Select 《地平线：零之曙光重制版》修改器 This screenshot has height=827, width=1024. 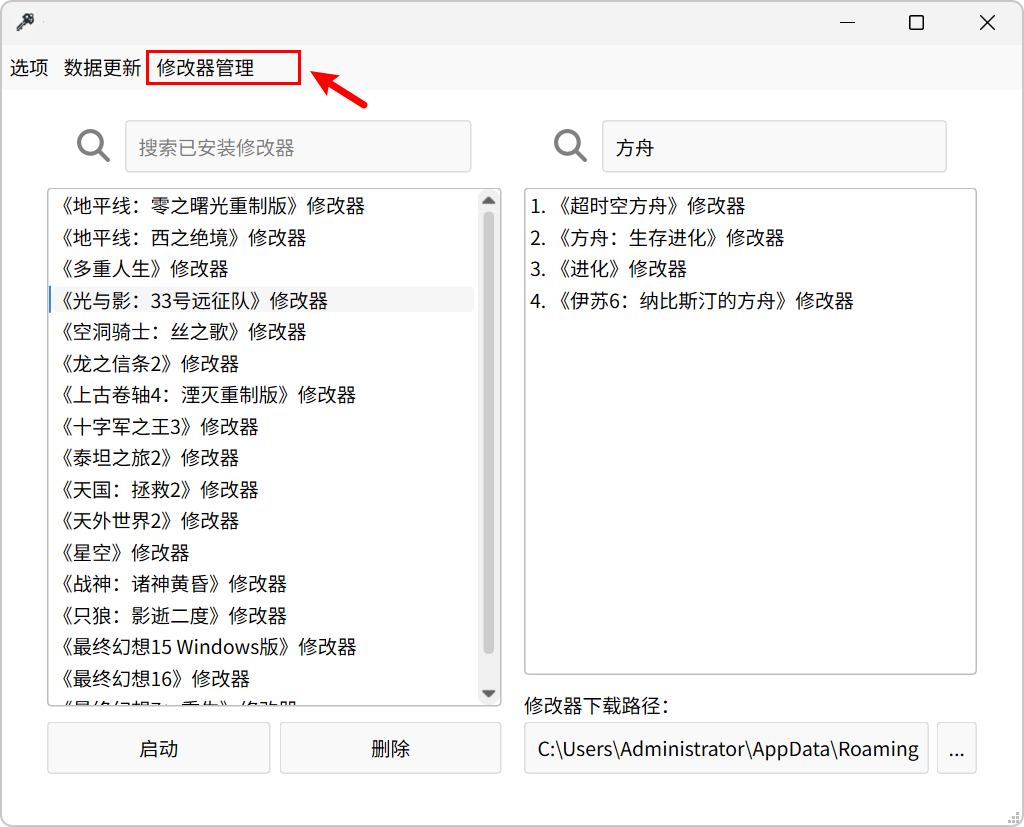click(262, 206)
